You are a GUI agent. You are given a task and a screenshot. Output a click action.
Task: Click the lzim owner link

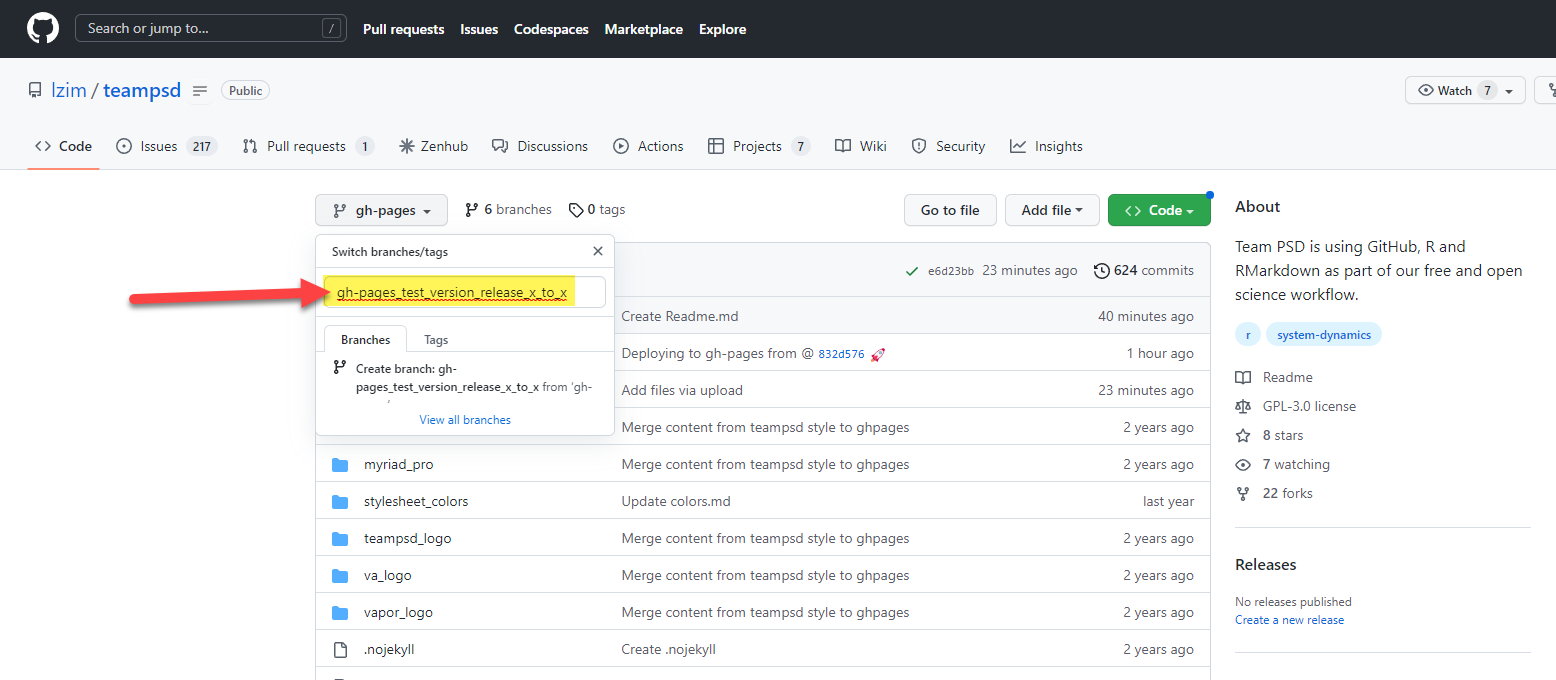[x=68, y=91]
